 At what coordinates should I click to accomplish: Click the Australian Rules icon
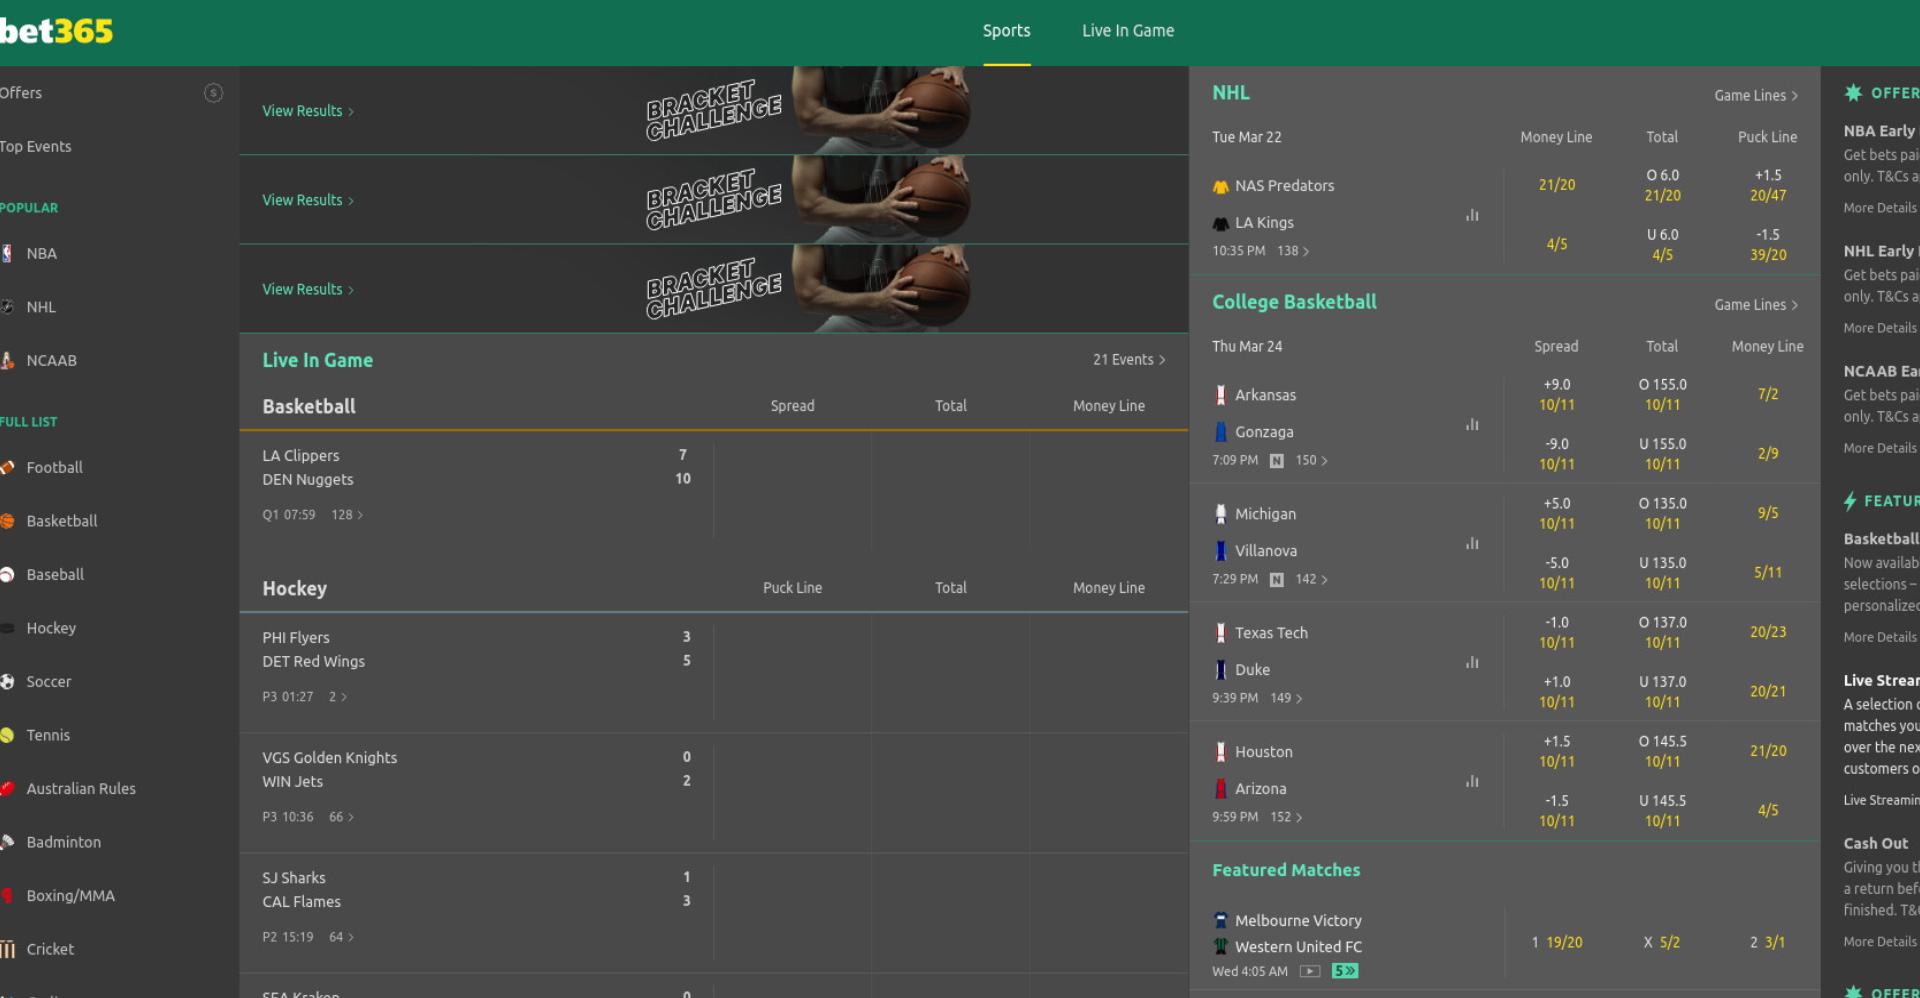pyautogui.click(x=7, y=788)
